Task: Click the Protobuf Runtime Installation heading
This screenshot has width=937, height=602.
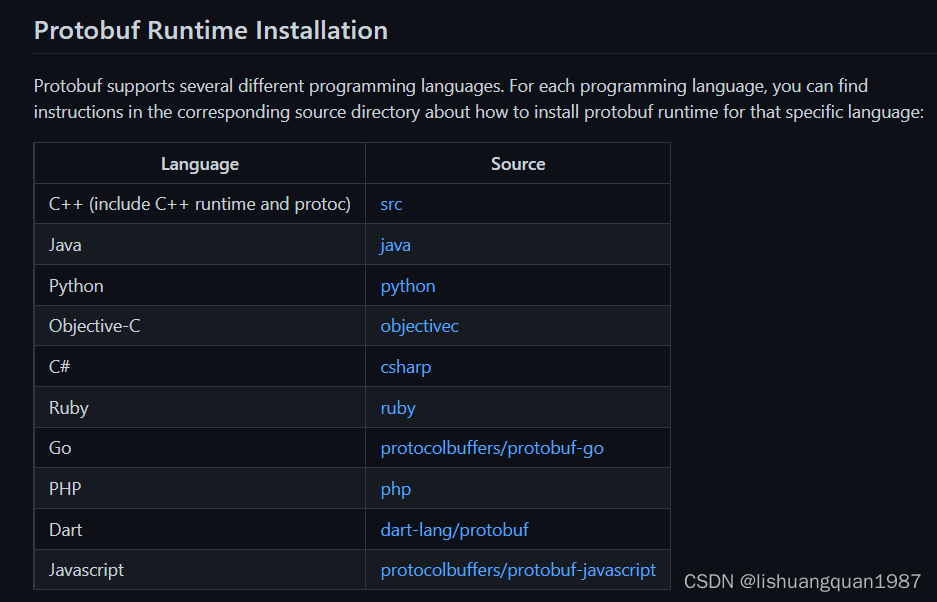Action: (x=210, y=30)
